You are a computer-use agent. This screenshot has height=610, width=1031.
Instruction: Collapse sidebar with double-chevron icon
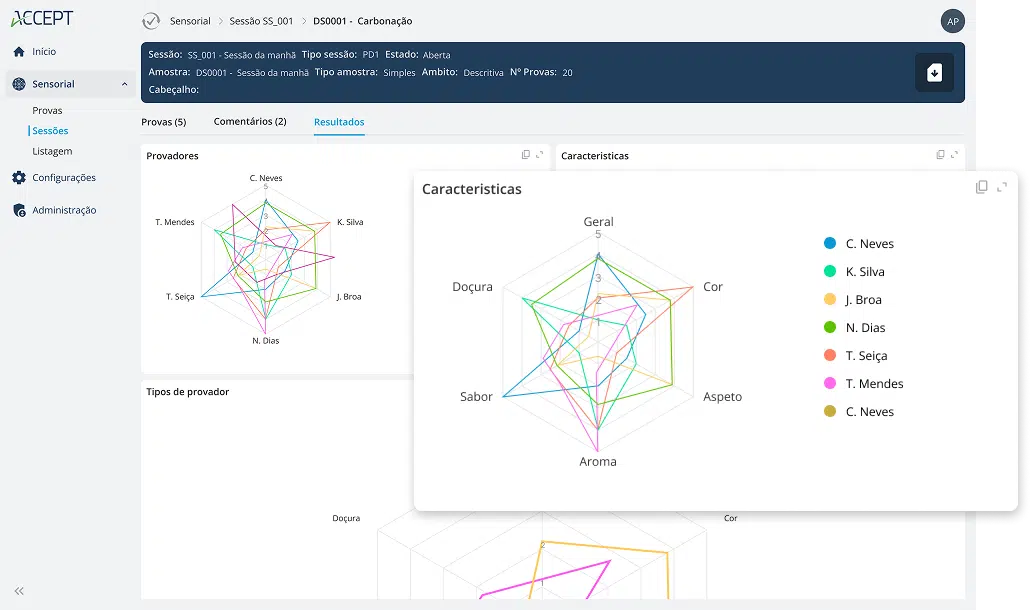[19, 591]
